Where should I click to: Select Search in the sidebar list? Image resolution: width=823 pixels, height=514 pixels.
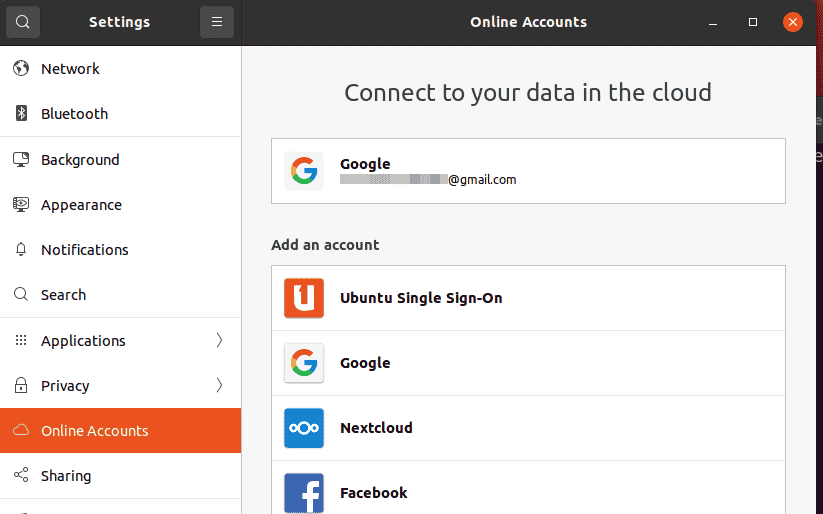tap(120, 295)
